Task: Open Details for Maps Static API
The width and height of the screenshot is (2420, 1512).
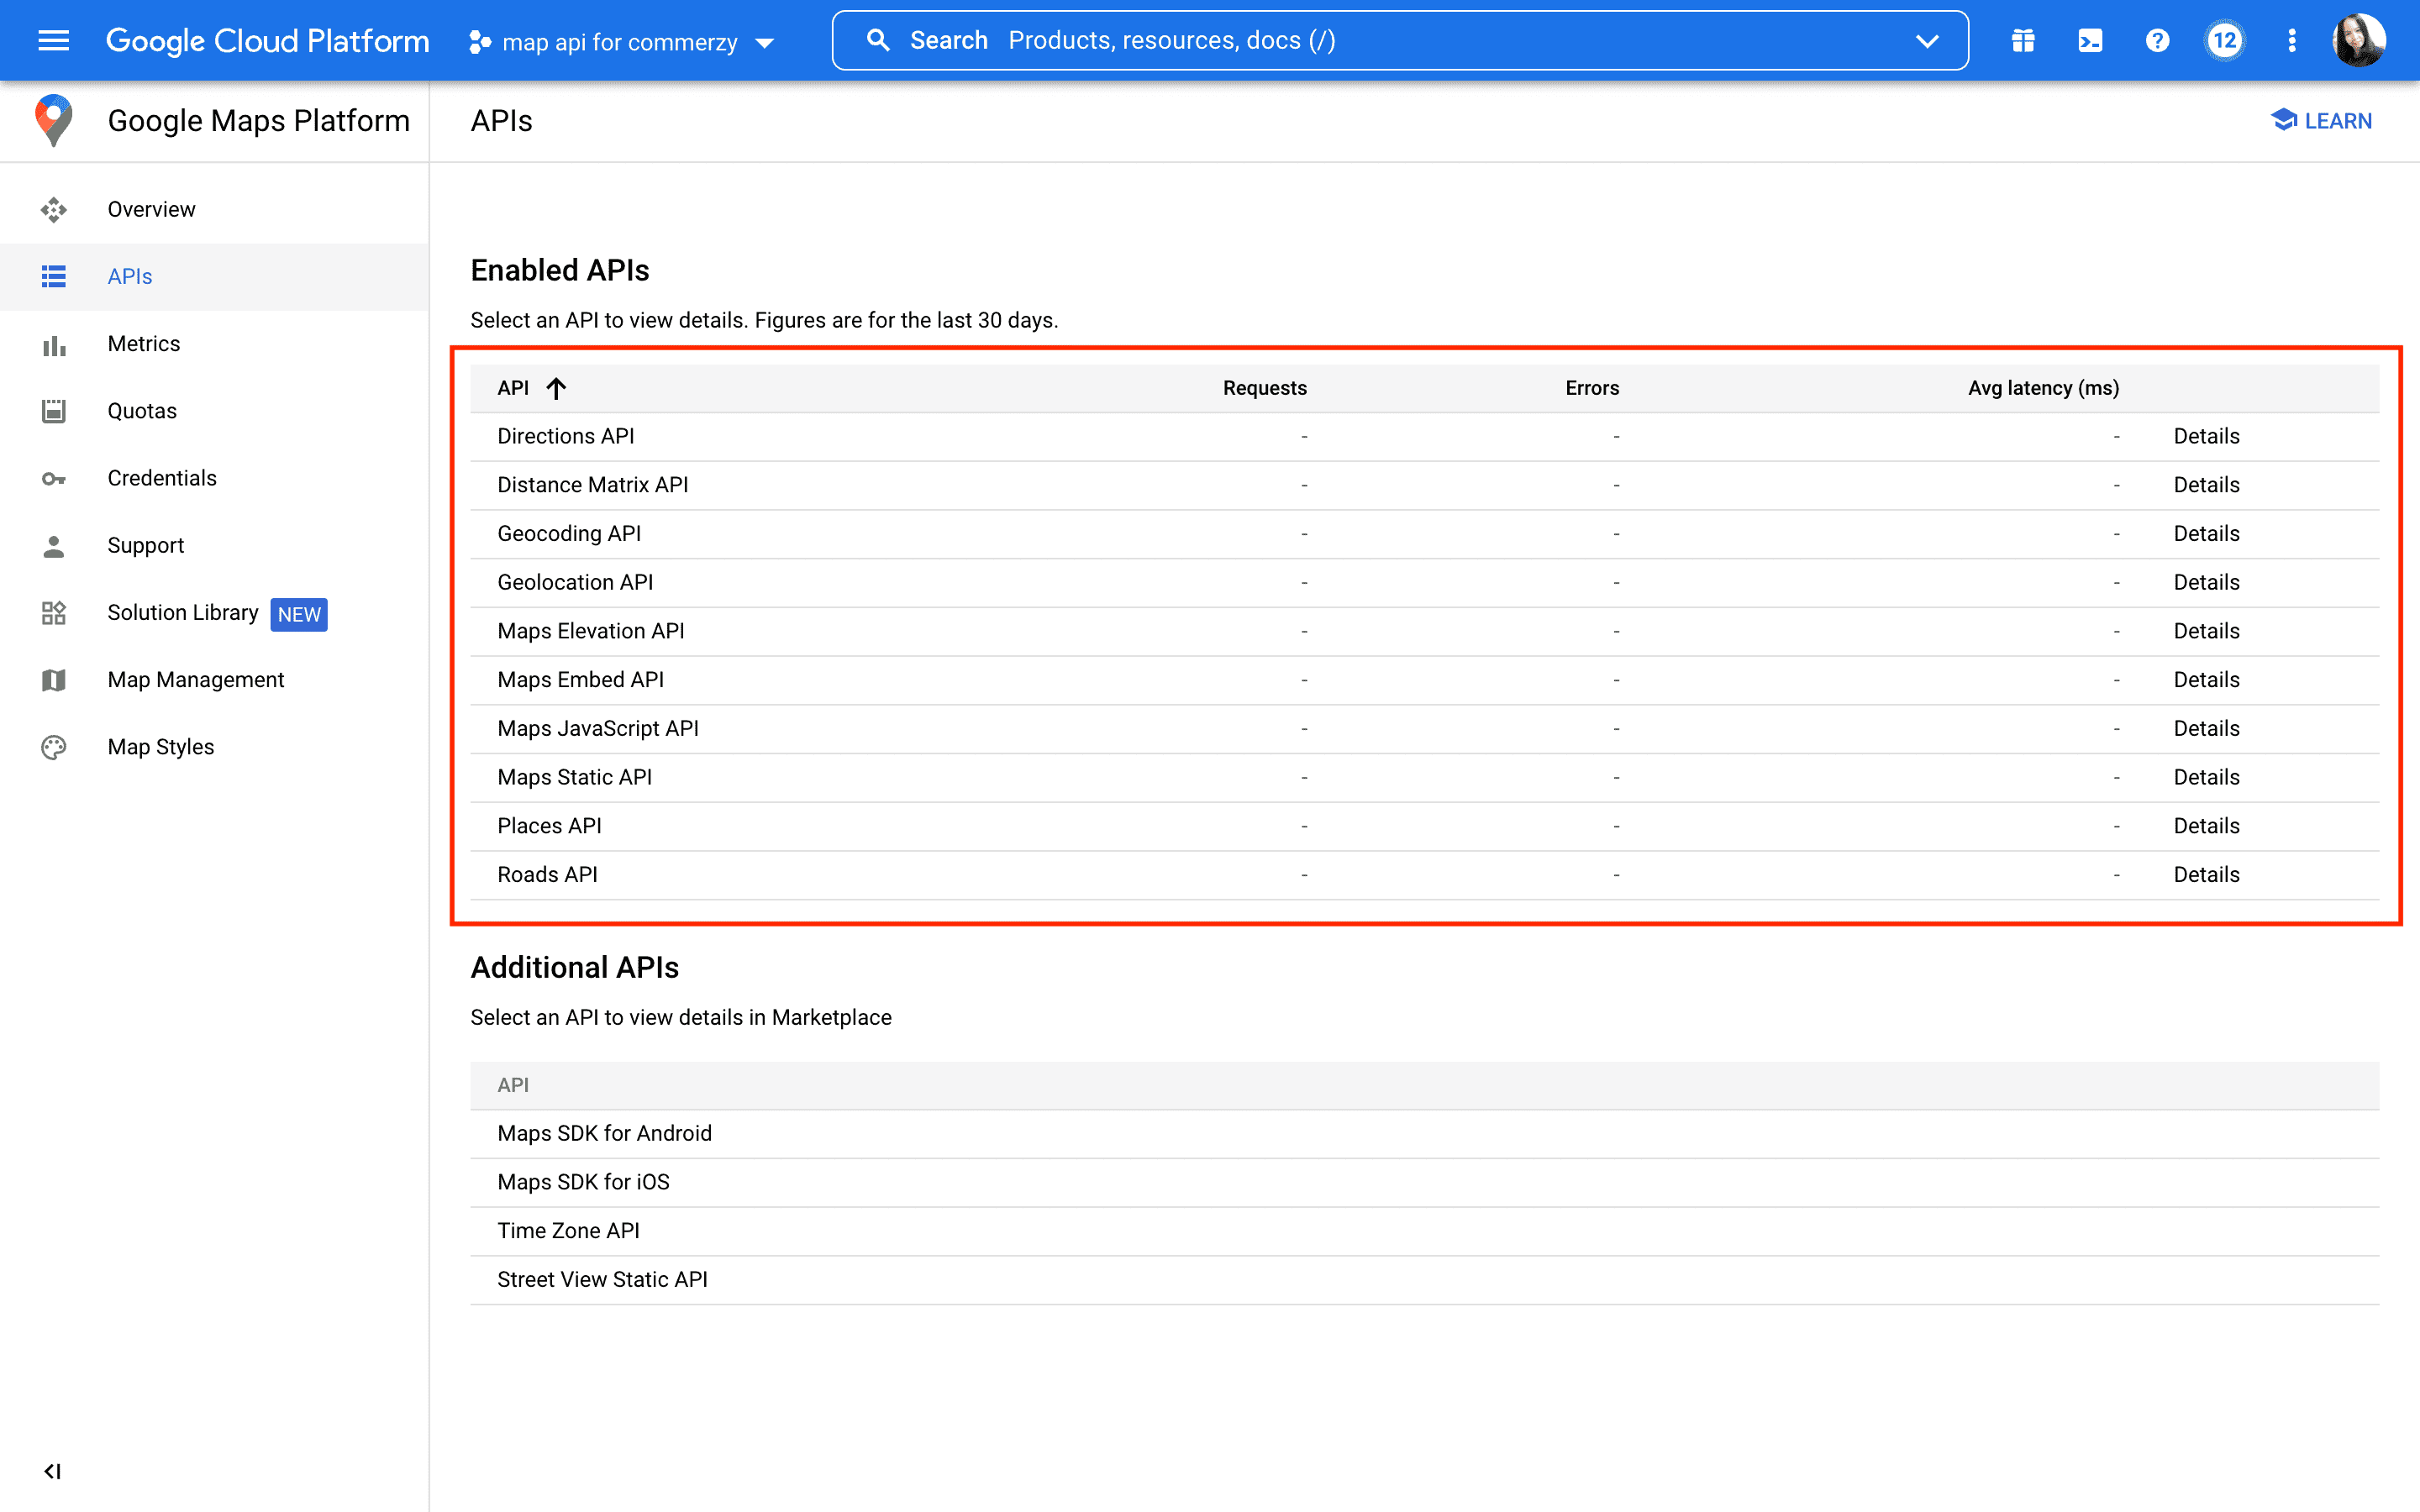Action: pyautogui.click(x=2206, y=777)
